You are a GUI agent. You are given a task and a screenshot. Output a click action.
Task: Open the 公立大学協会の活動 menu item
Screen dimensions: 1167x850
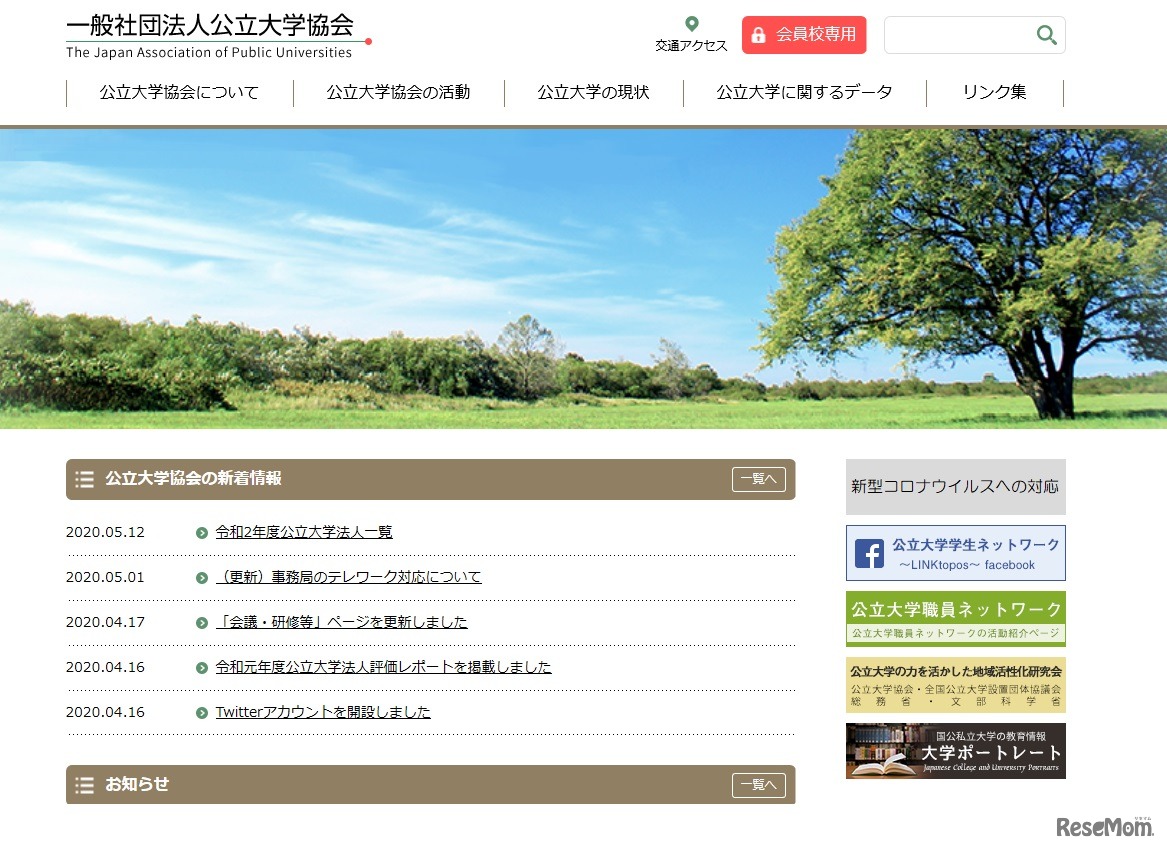click(x=397, y=92)
